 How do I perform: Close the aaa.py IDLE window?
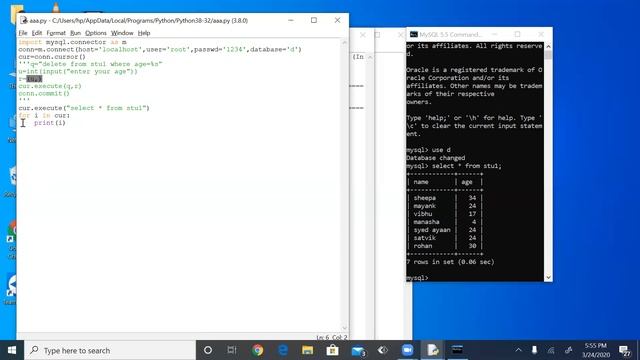[337, 20]
